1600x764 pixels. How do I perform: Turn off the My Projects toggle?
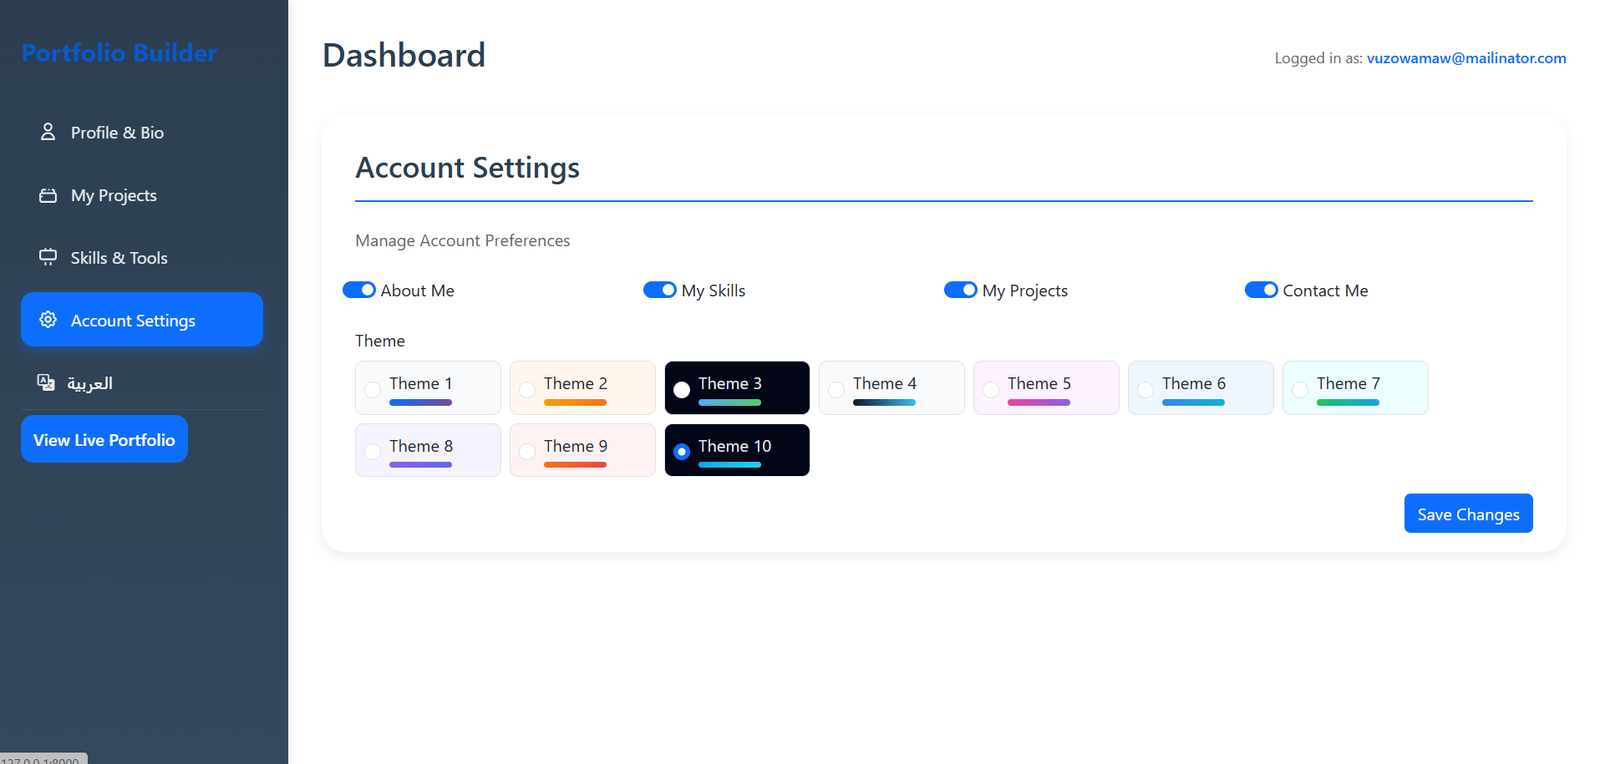pos(960,290)
